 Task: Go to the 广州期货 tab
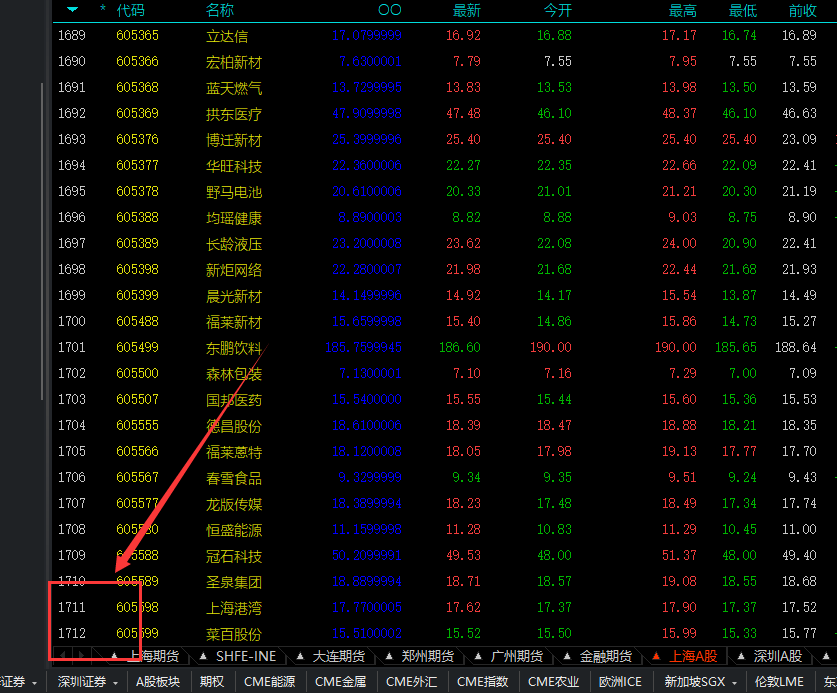(517, 656)
